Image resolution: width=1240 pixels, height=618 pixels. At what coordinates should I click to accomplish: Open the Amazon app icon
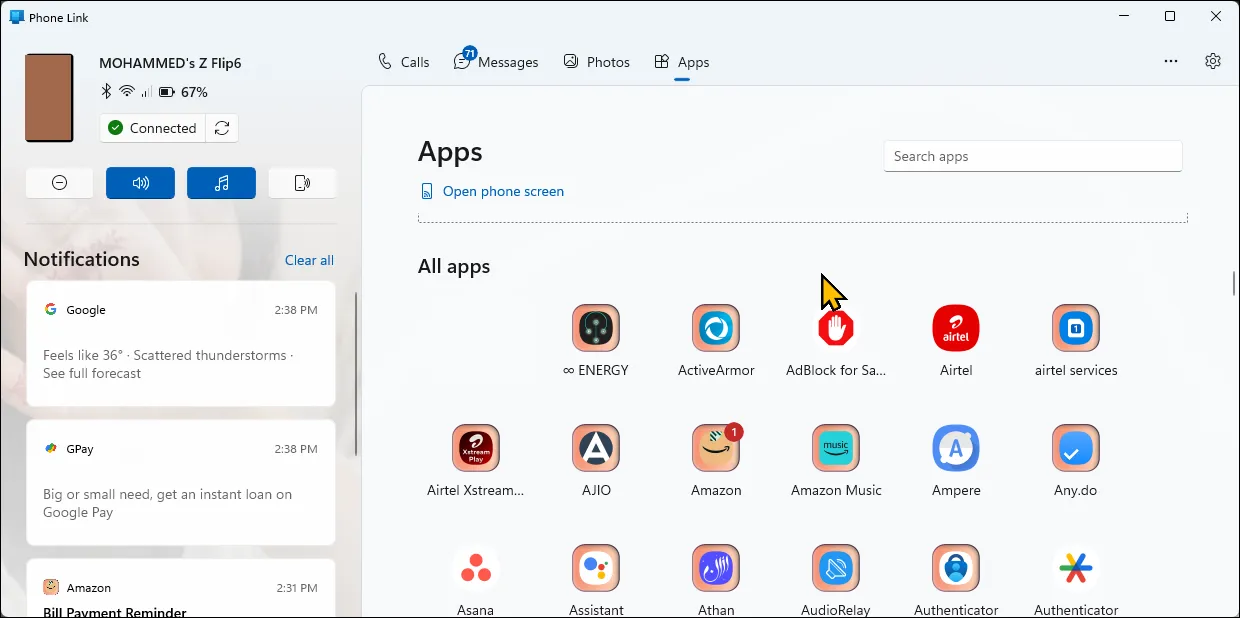click(x=716, y=448)
